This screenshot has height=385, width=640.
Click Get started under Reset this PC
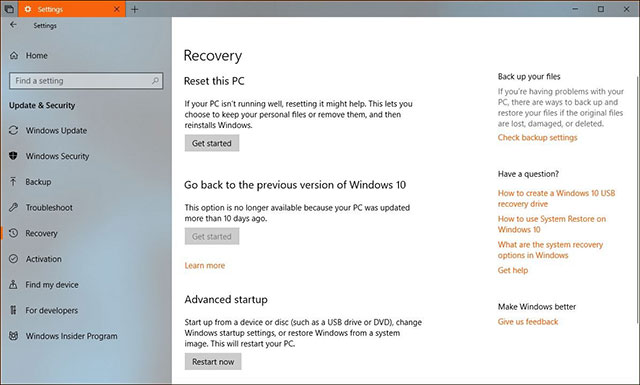[x=212, y=143]
